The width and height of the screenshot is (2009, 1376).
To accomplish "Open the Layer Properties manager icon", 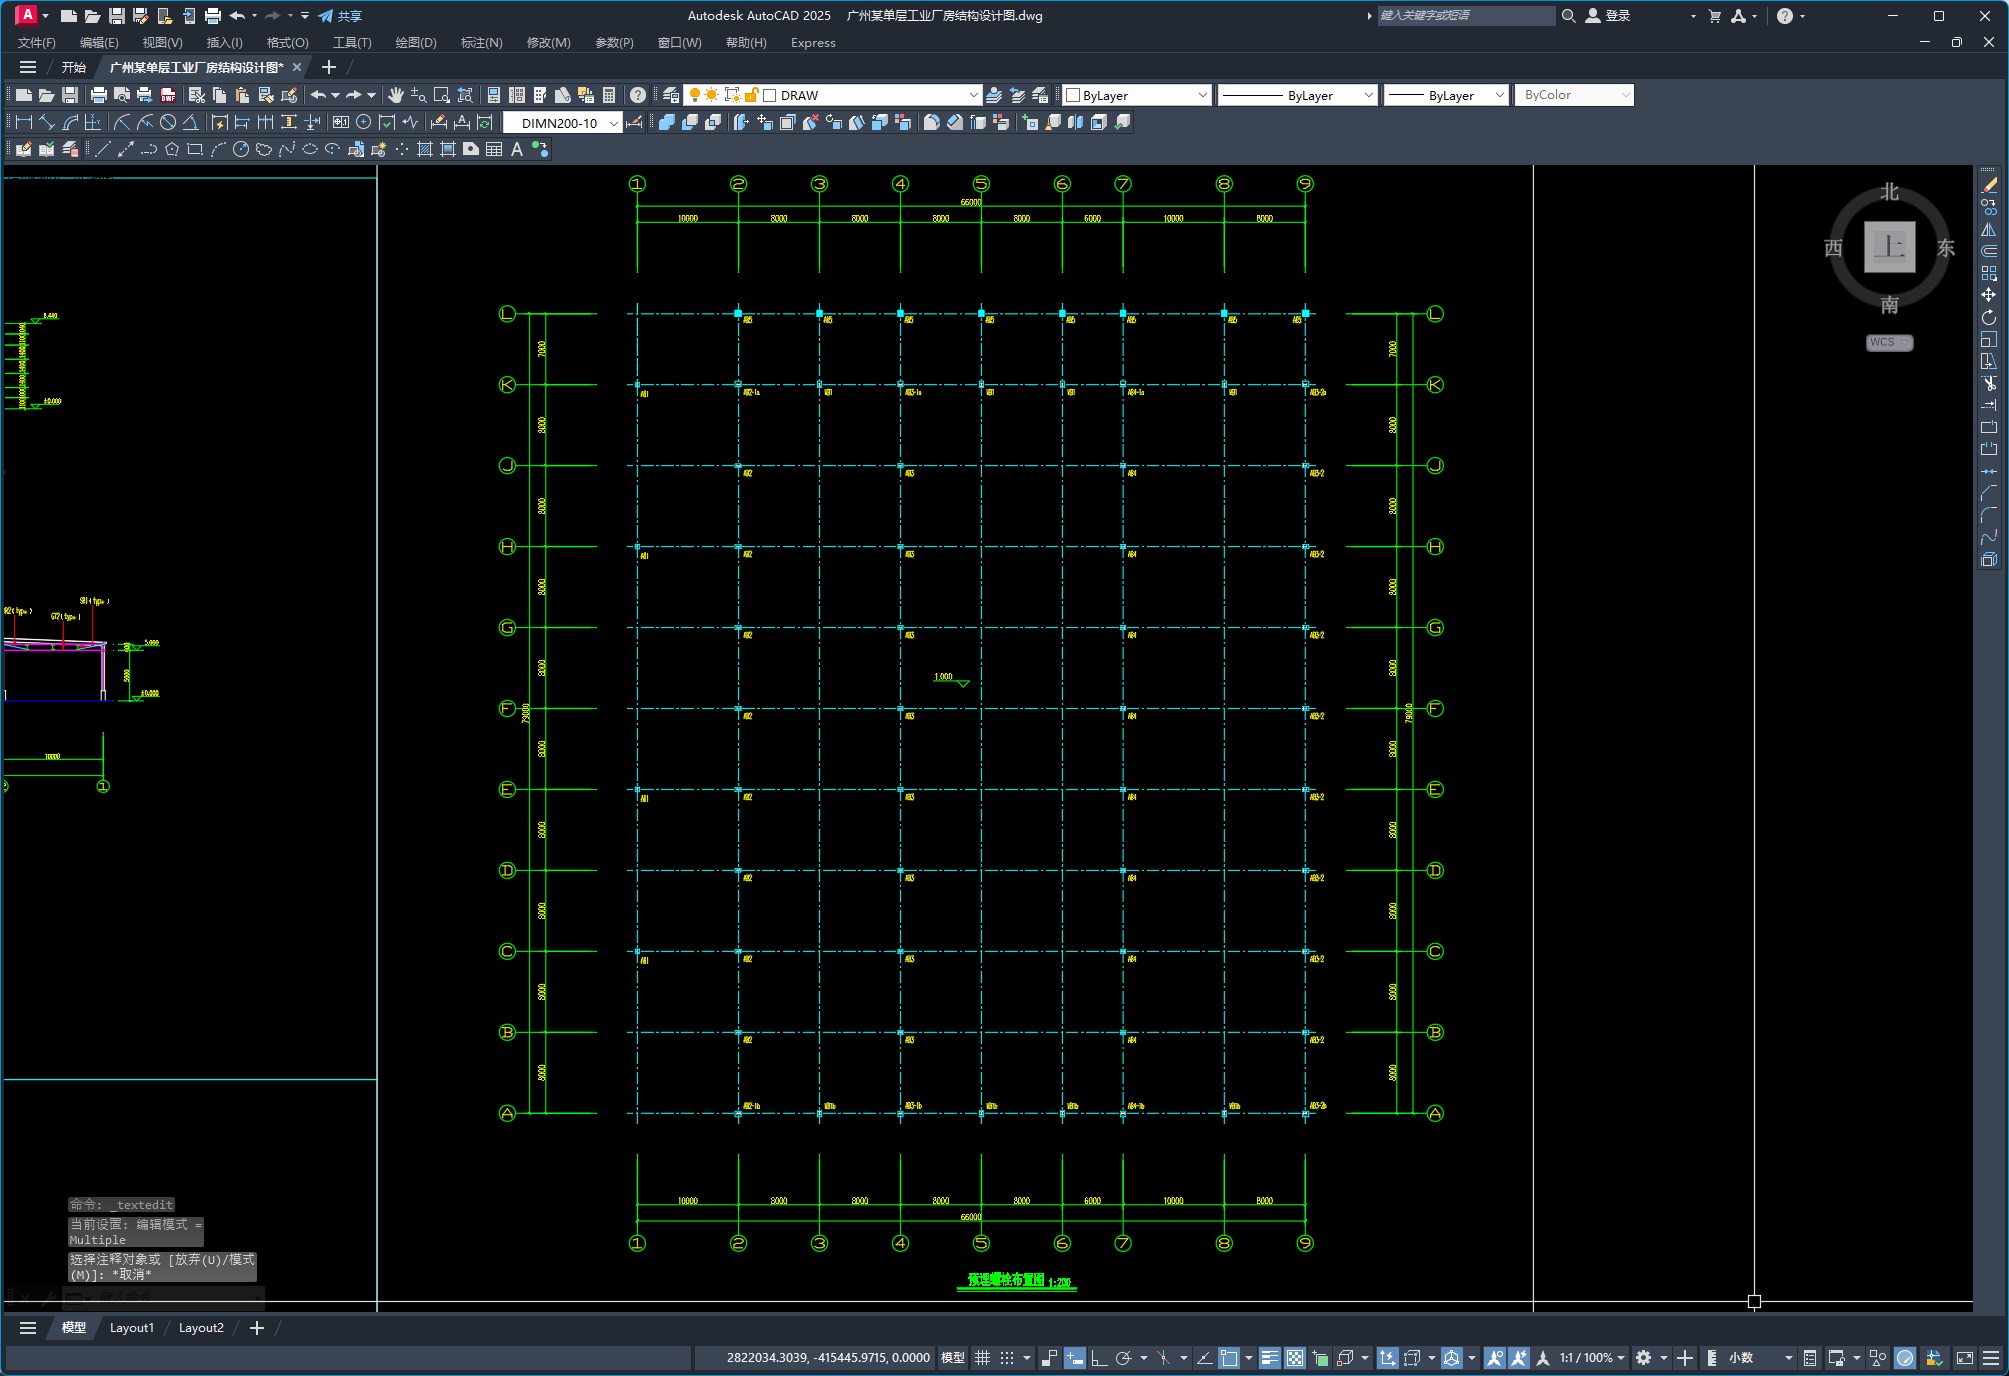I will pos(671,95).
